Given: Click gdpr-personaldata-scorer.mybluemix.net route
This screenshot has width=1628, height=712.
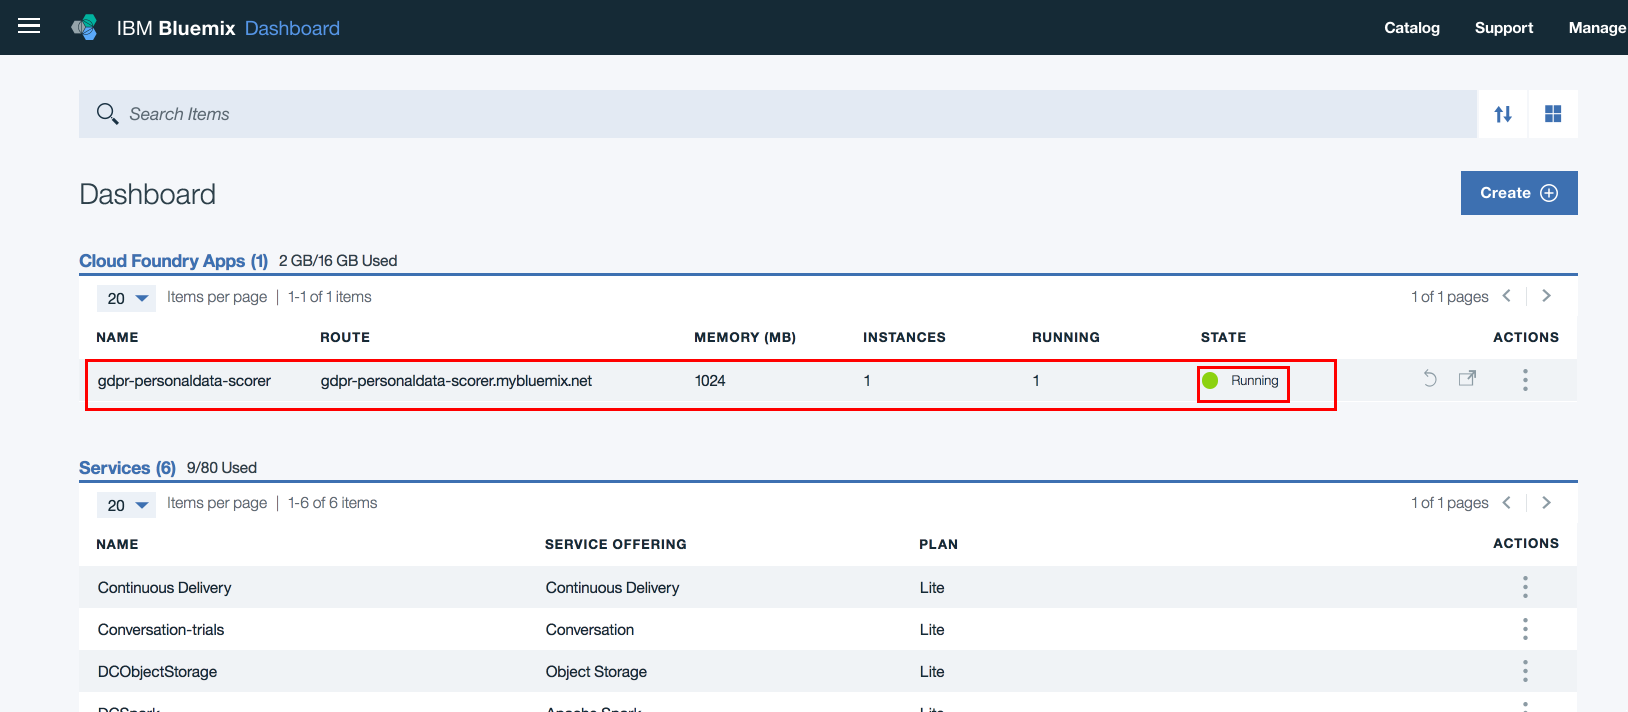Looking at the screenshot, I should pyautogui.click(x=456, y=381).
